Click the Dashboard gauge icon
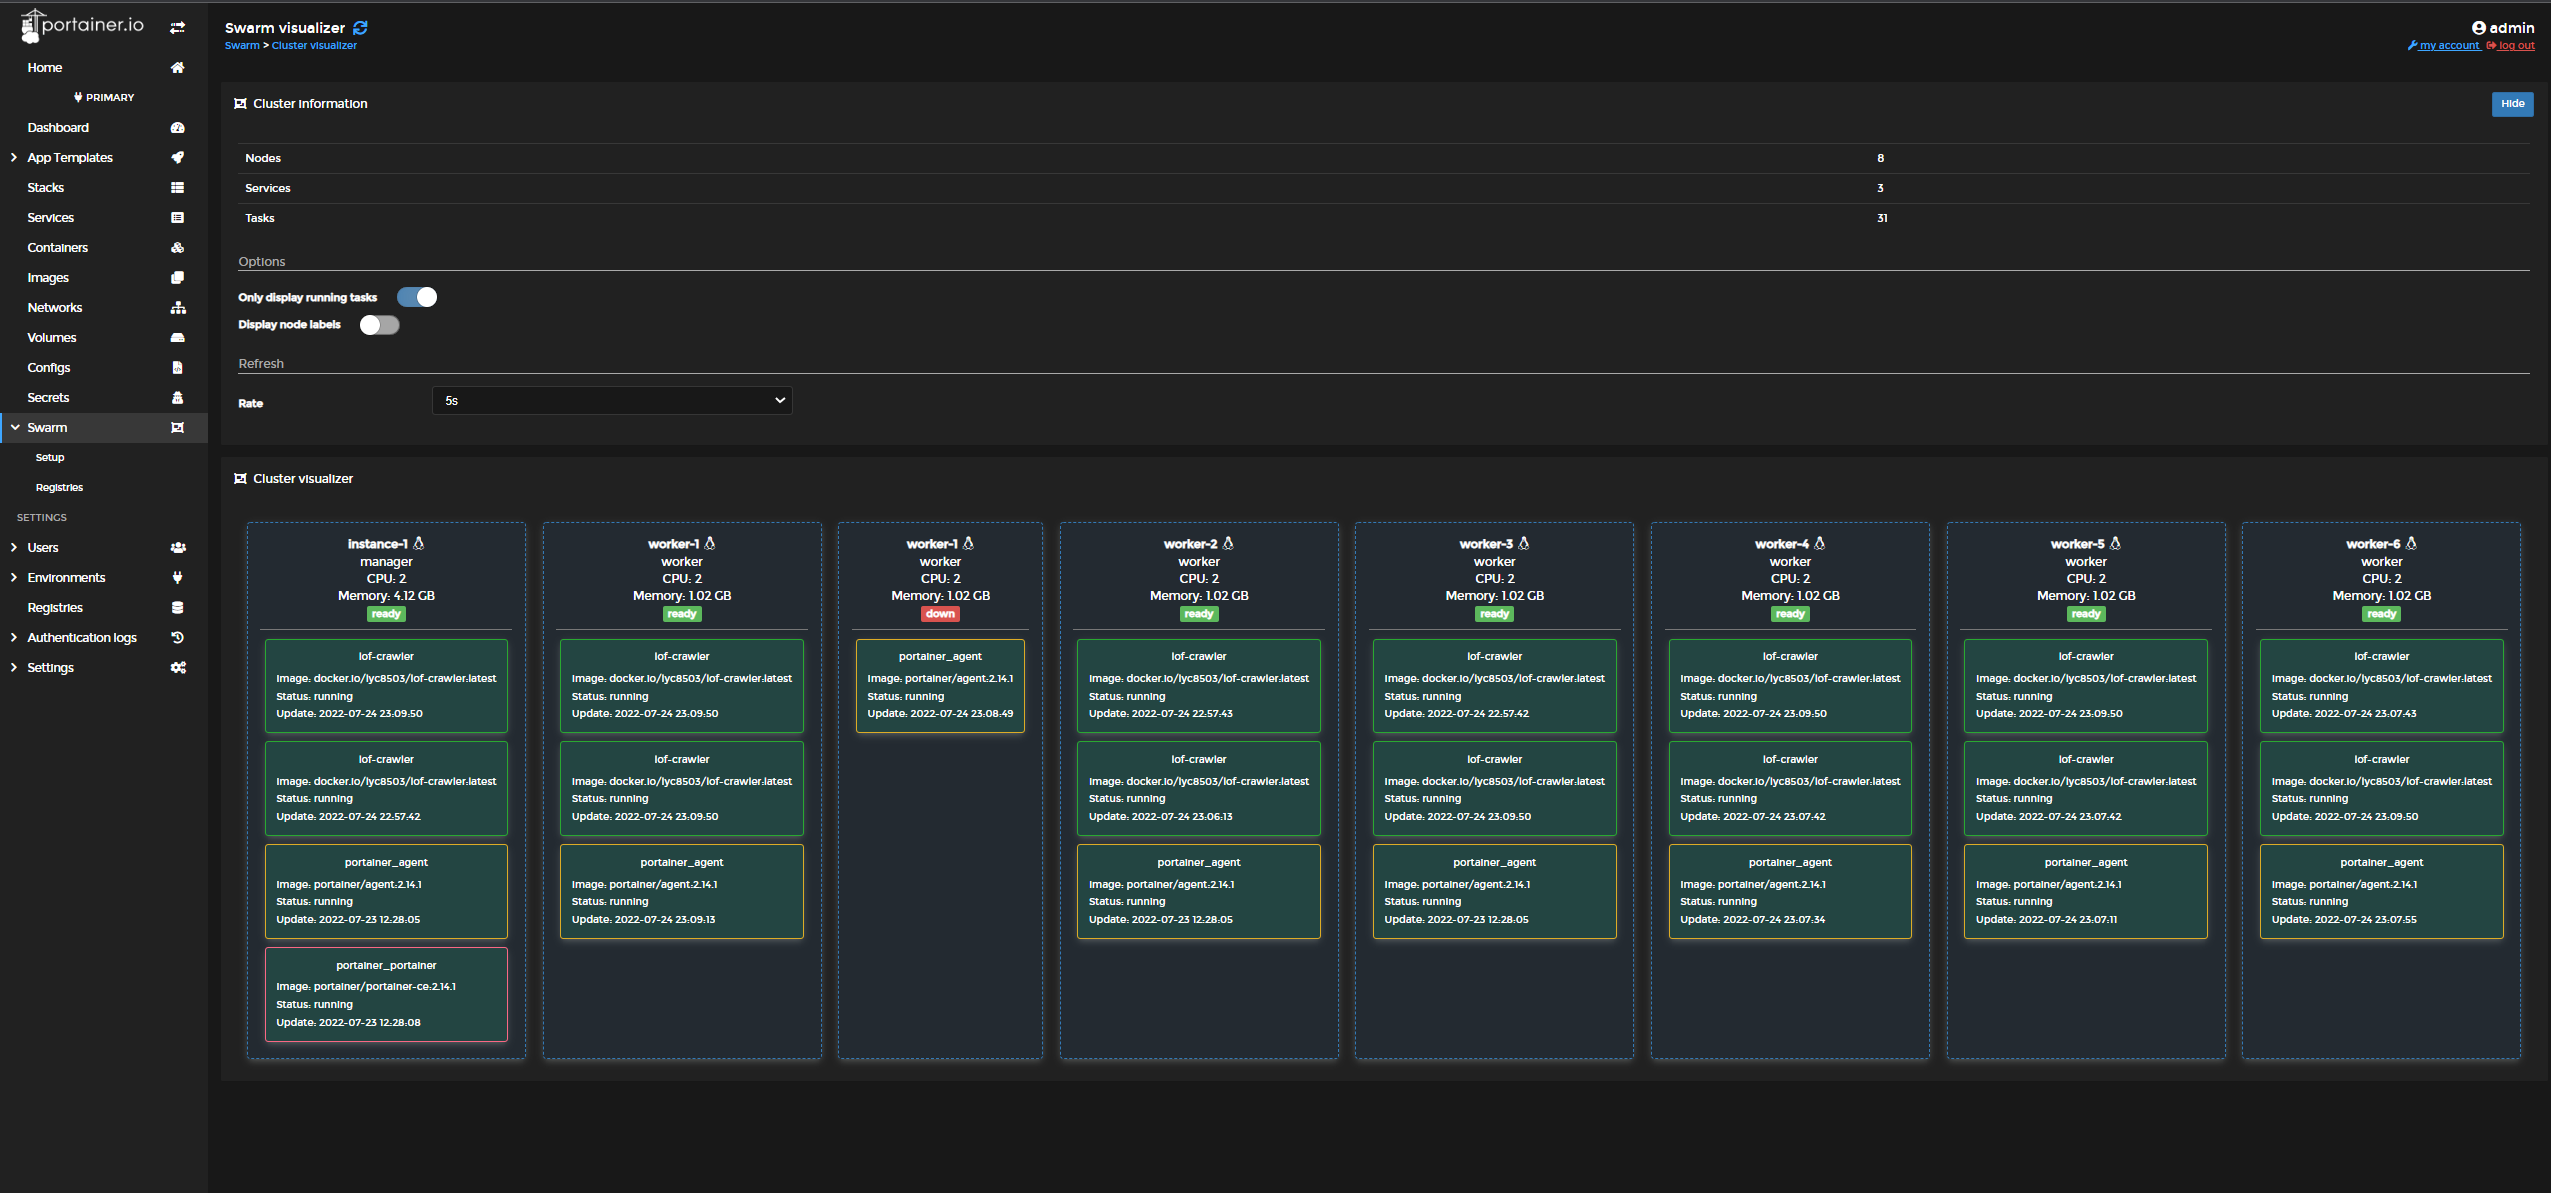2551x1193 pixels. pyautogui.click(x=177, y=128)
